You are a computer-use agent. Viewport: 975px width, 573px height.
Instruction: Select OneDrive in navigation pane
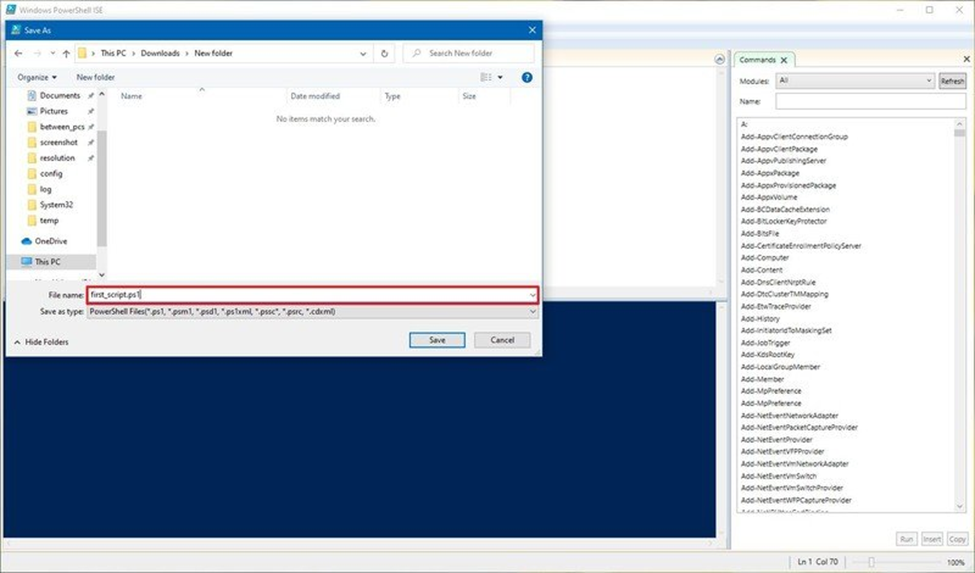pyautogui.click(x=50, y=241)
